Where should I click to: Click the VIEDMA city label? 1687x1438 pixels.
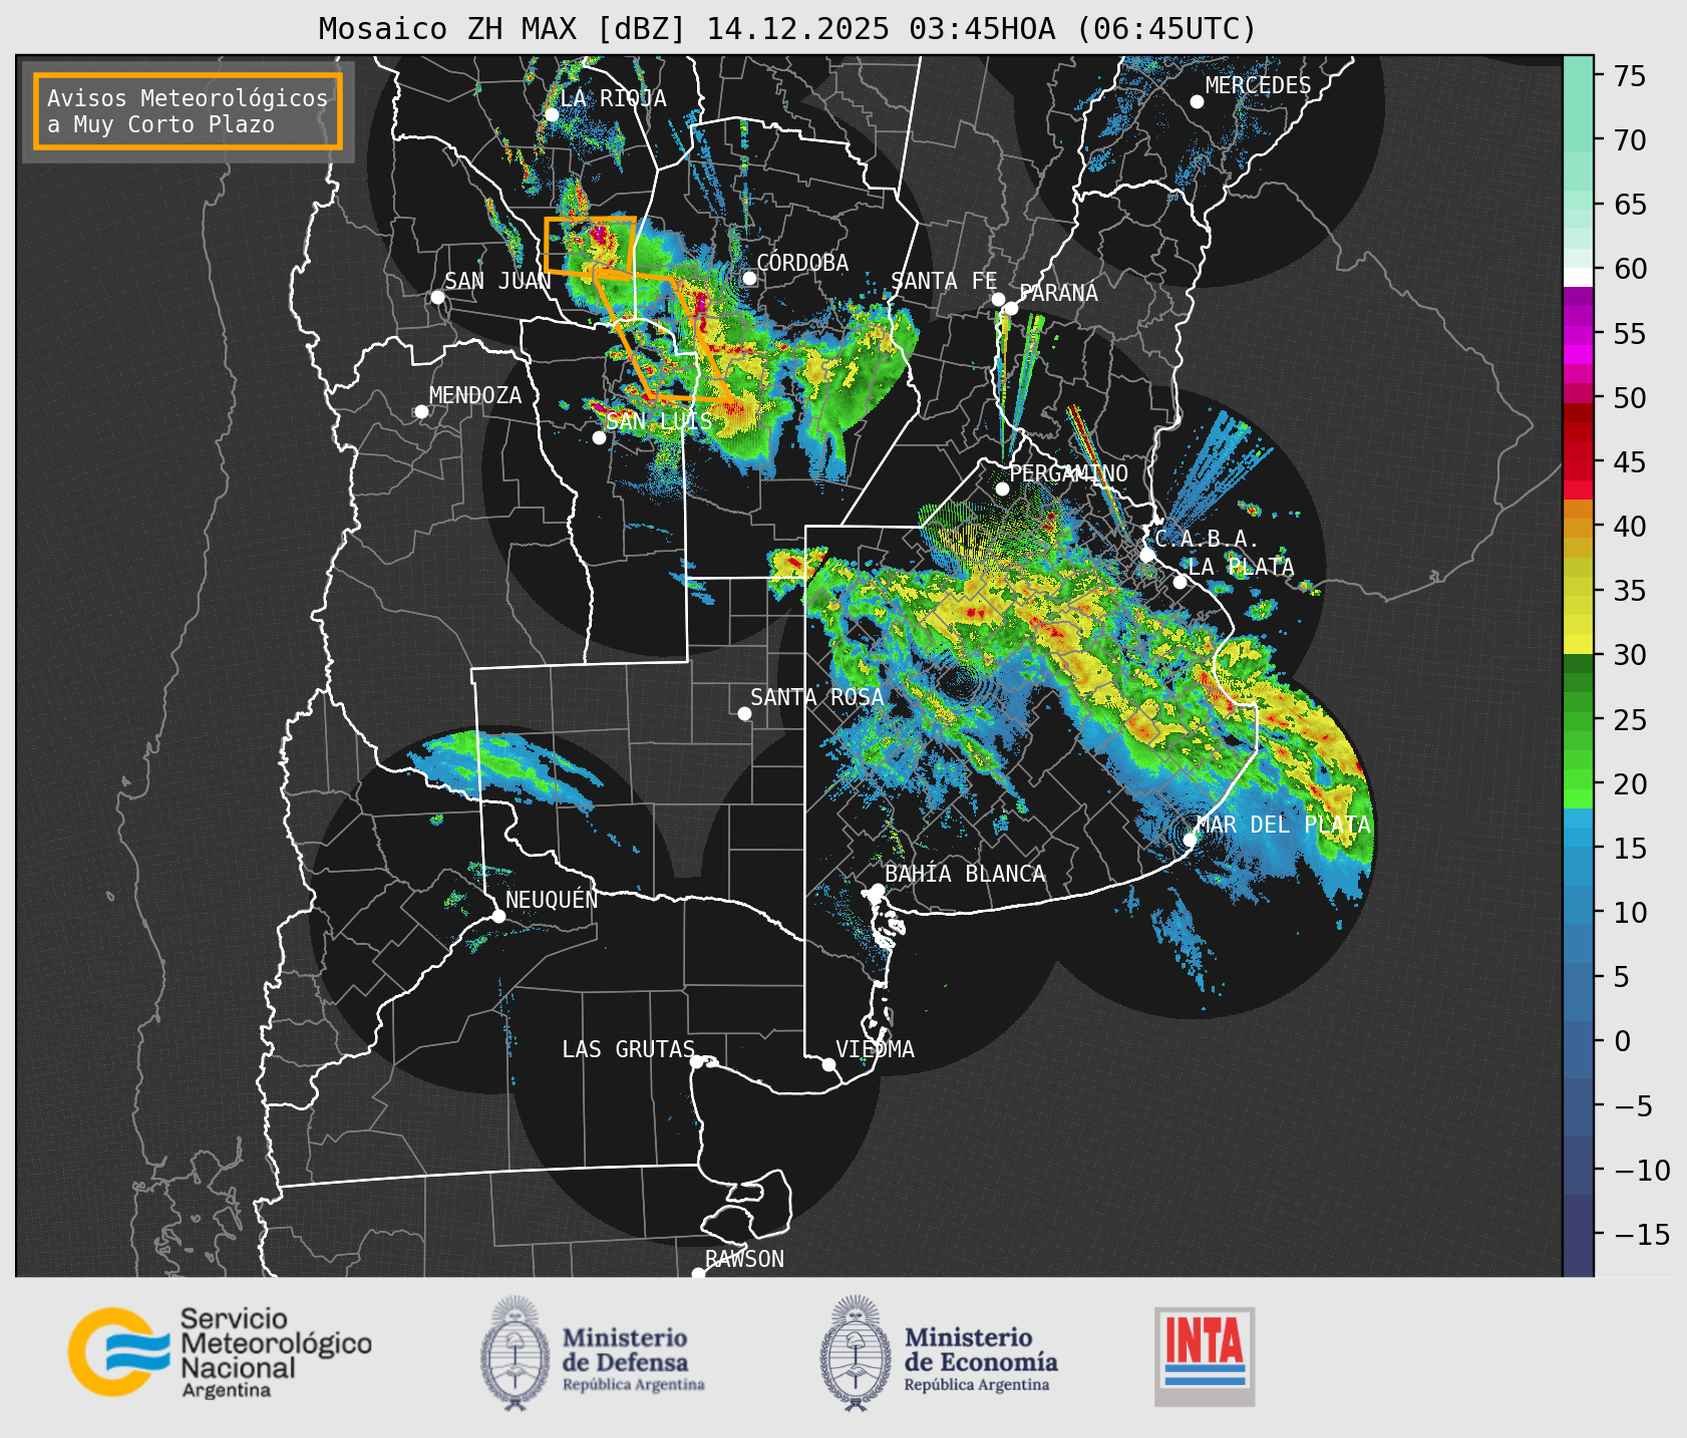[875, 1049]
